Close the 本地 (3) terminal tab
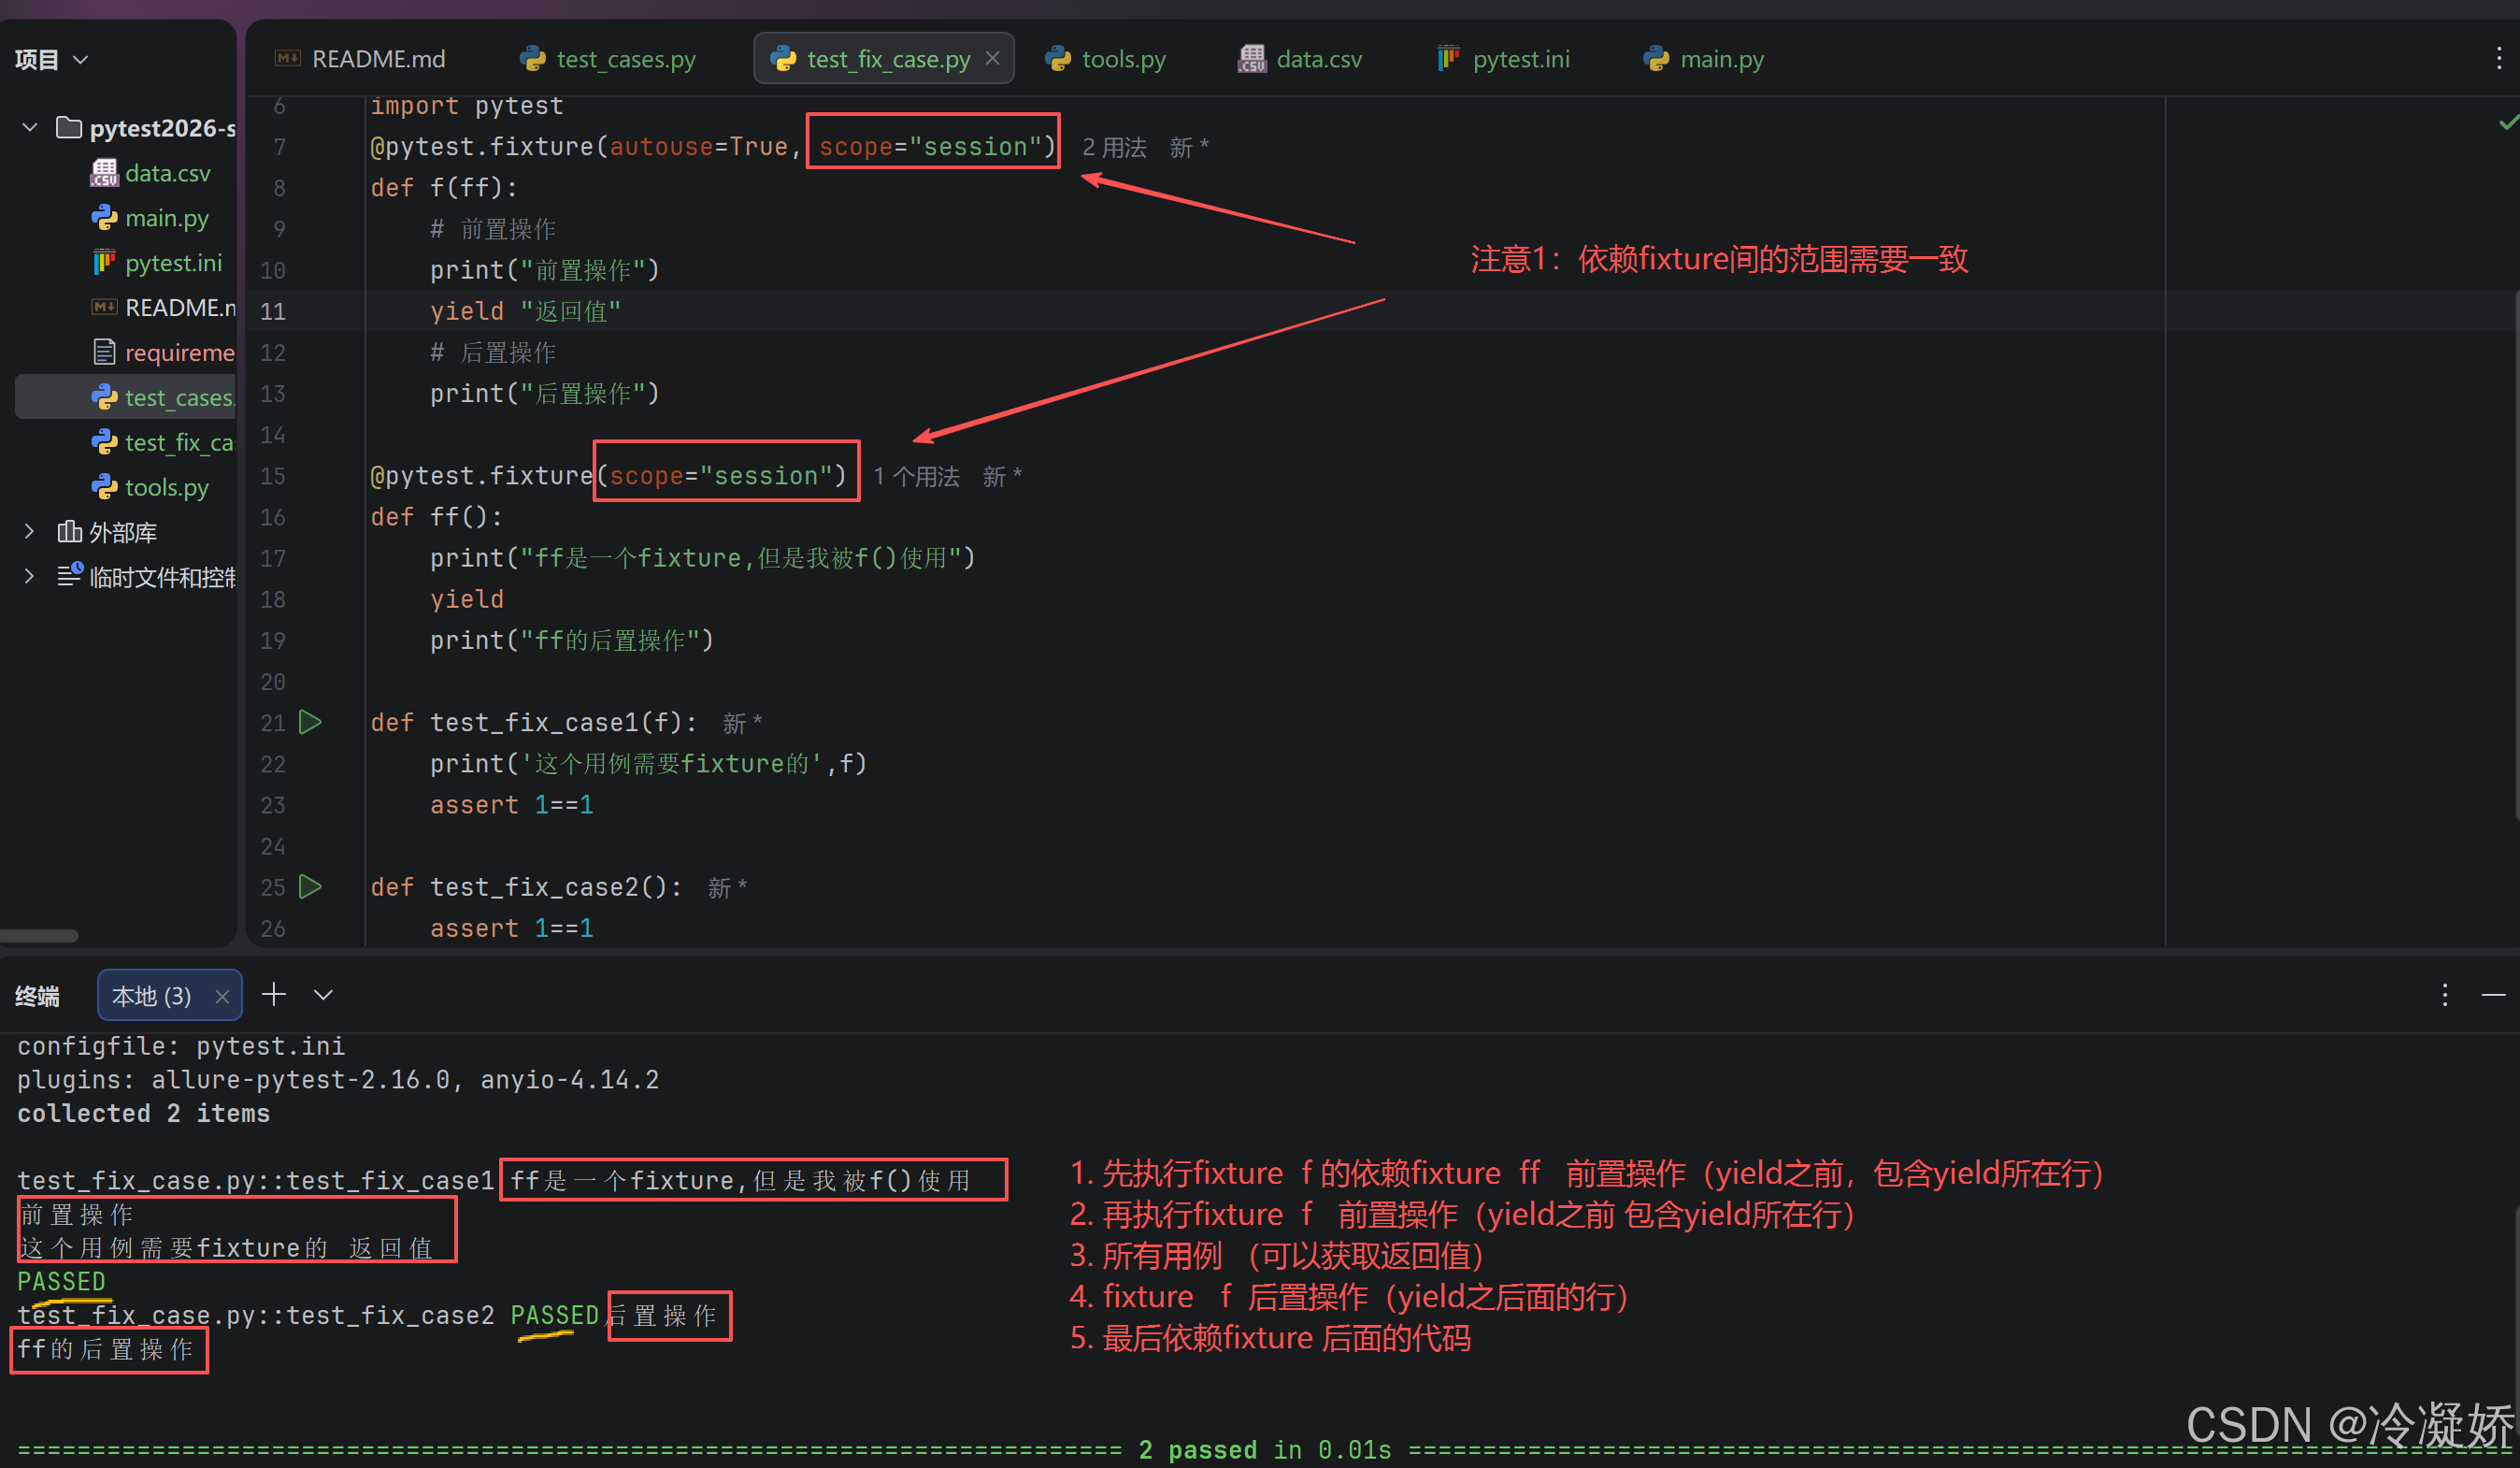Screen dimensions: 2520x1468 tap(222, 997)
